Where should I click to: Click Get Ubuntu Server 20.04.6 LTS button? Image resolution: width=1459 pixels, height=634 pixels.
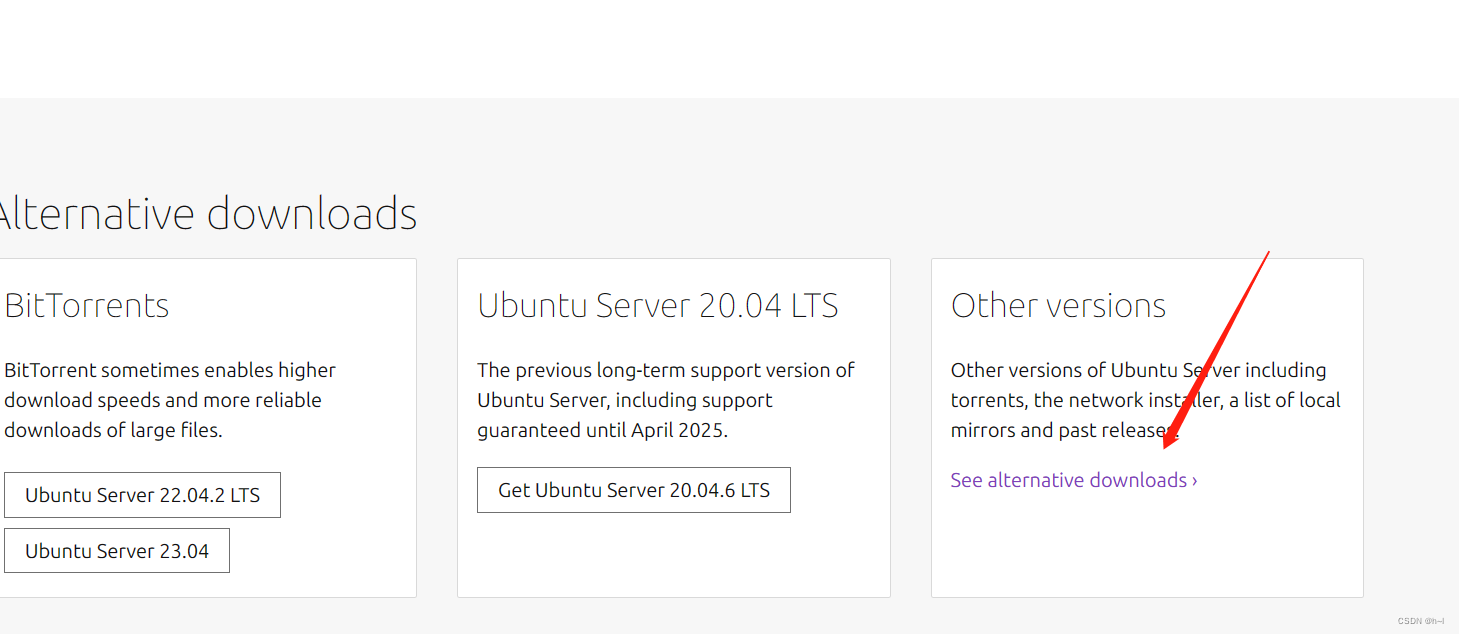[634, 490]
